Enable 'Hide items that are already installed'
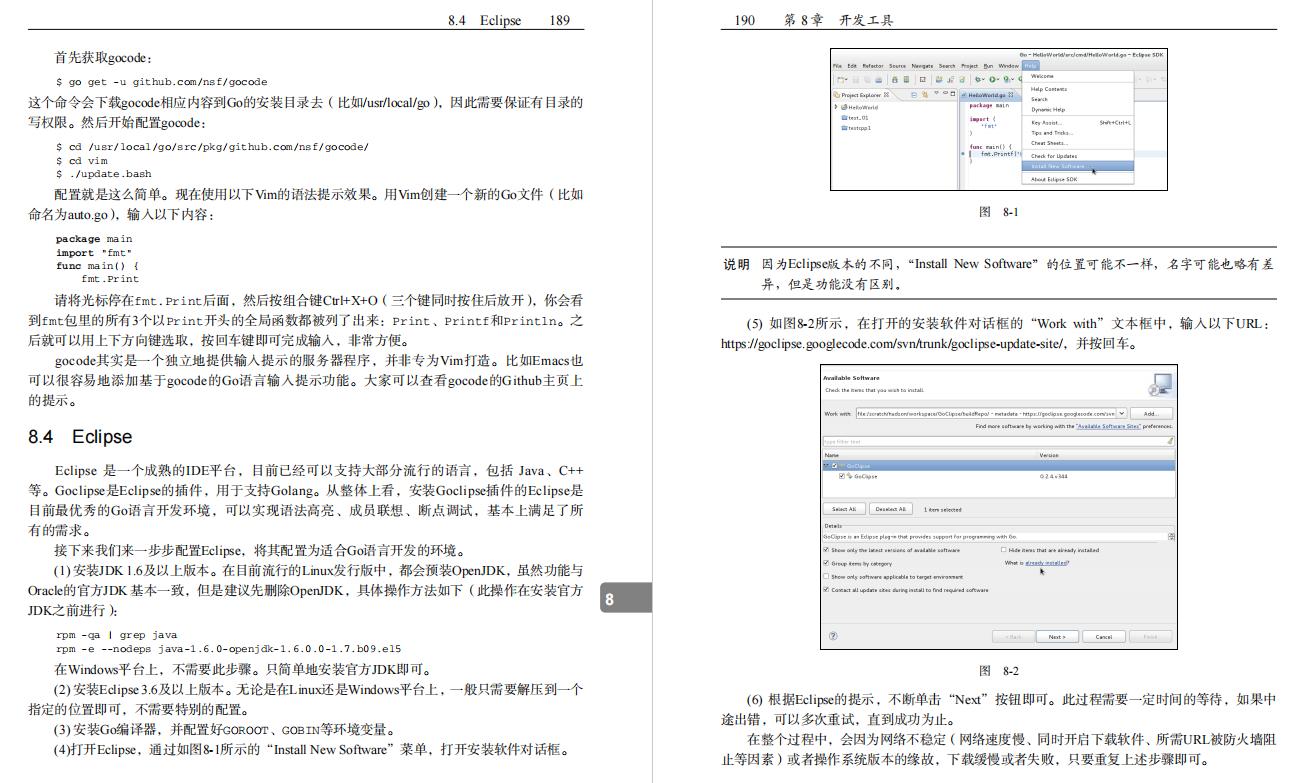 pos(1002,549)
